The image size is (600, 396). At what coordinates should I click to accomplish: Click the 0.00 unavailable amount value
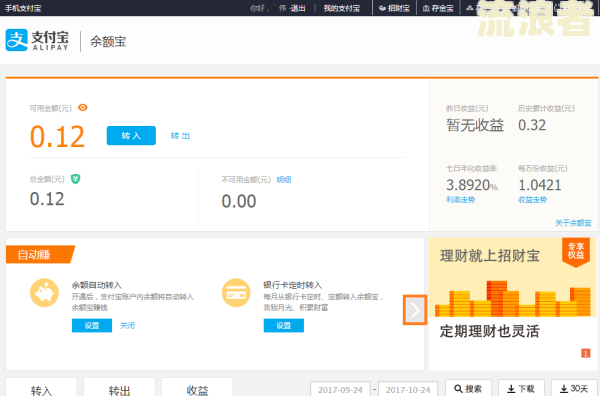(x=239, y=201)
